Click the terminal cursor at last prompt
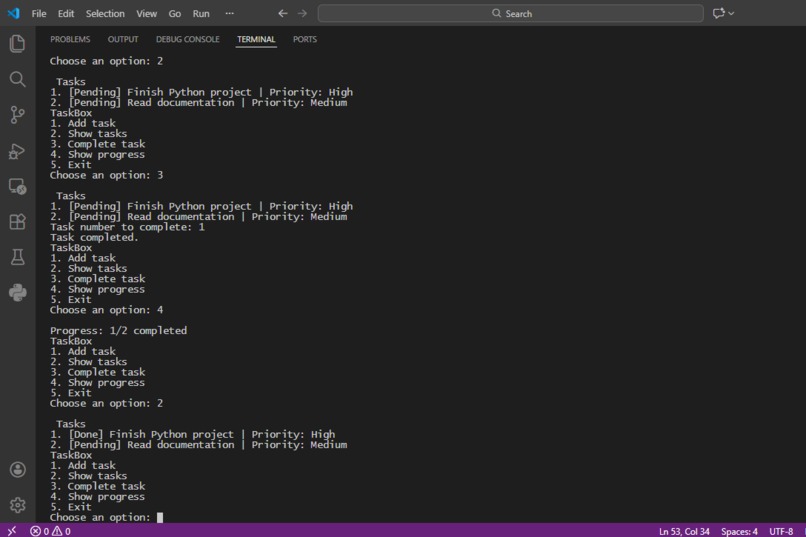The image size is (806, 537). pyautogui.click(x=160, y=517)
